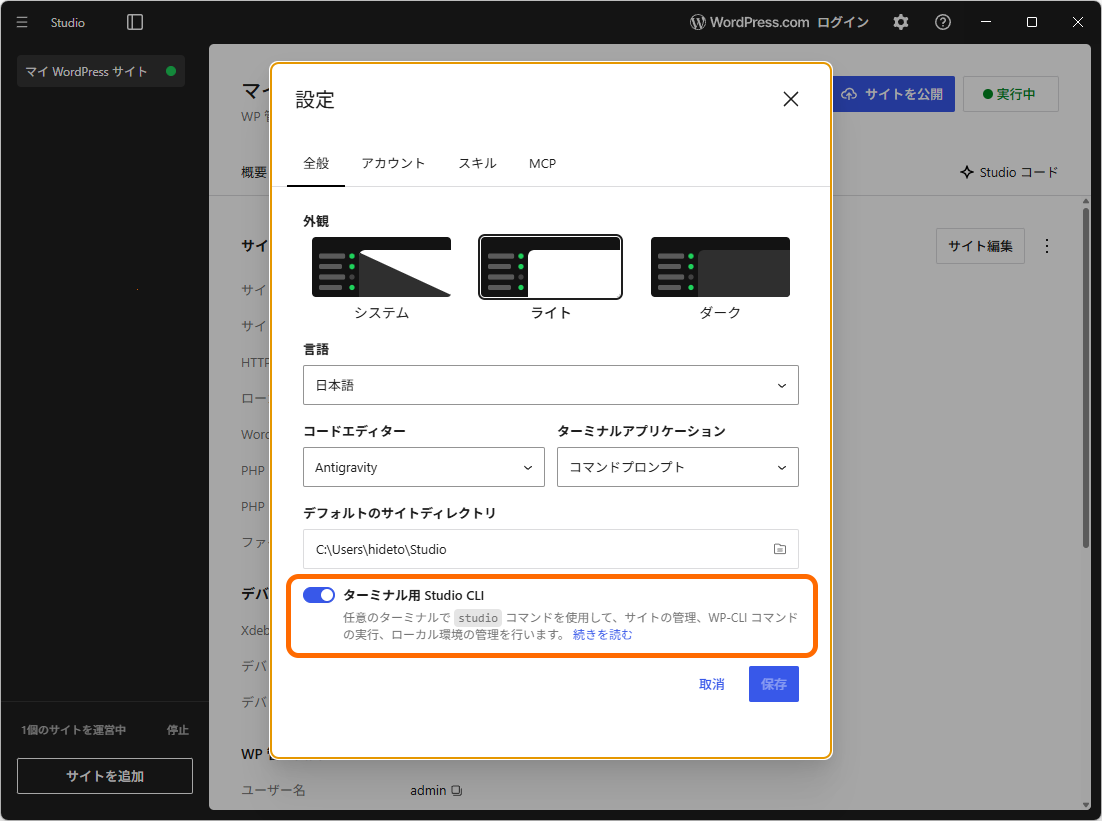The image size is (1102, 821).
Task: Open the コードエディター dropdown showing Antigravity
Action: pos(424,467)
